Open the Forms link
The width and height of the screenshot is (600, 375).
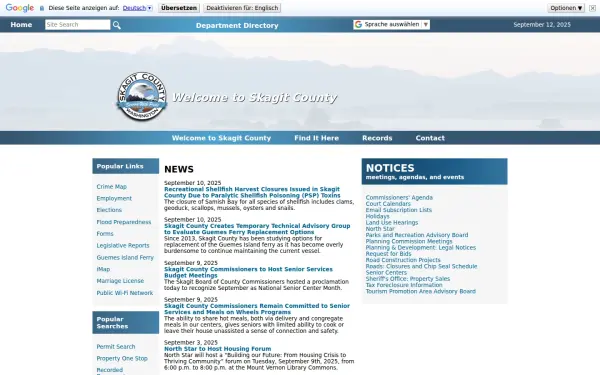pos(105,234)
